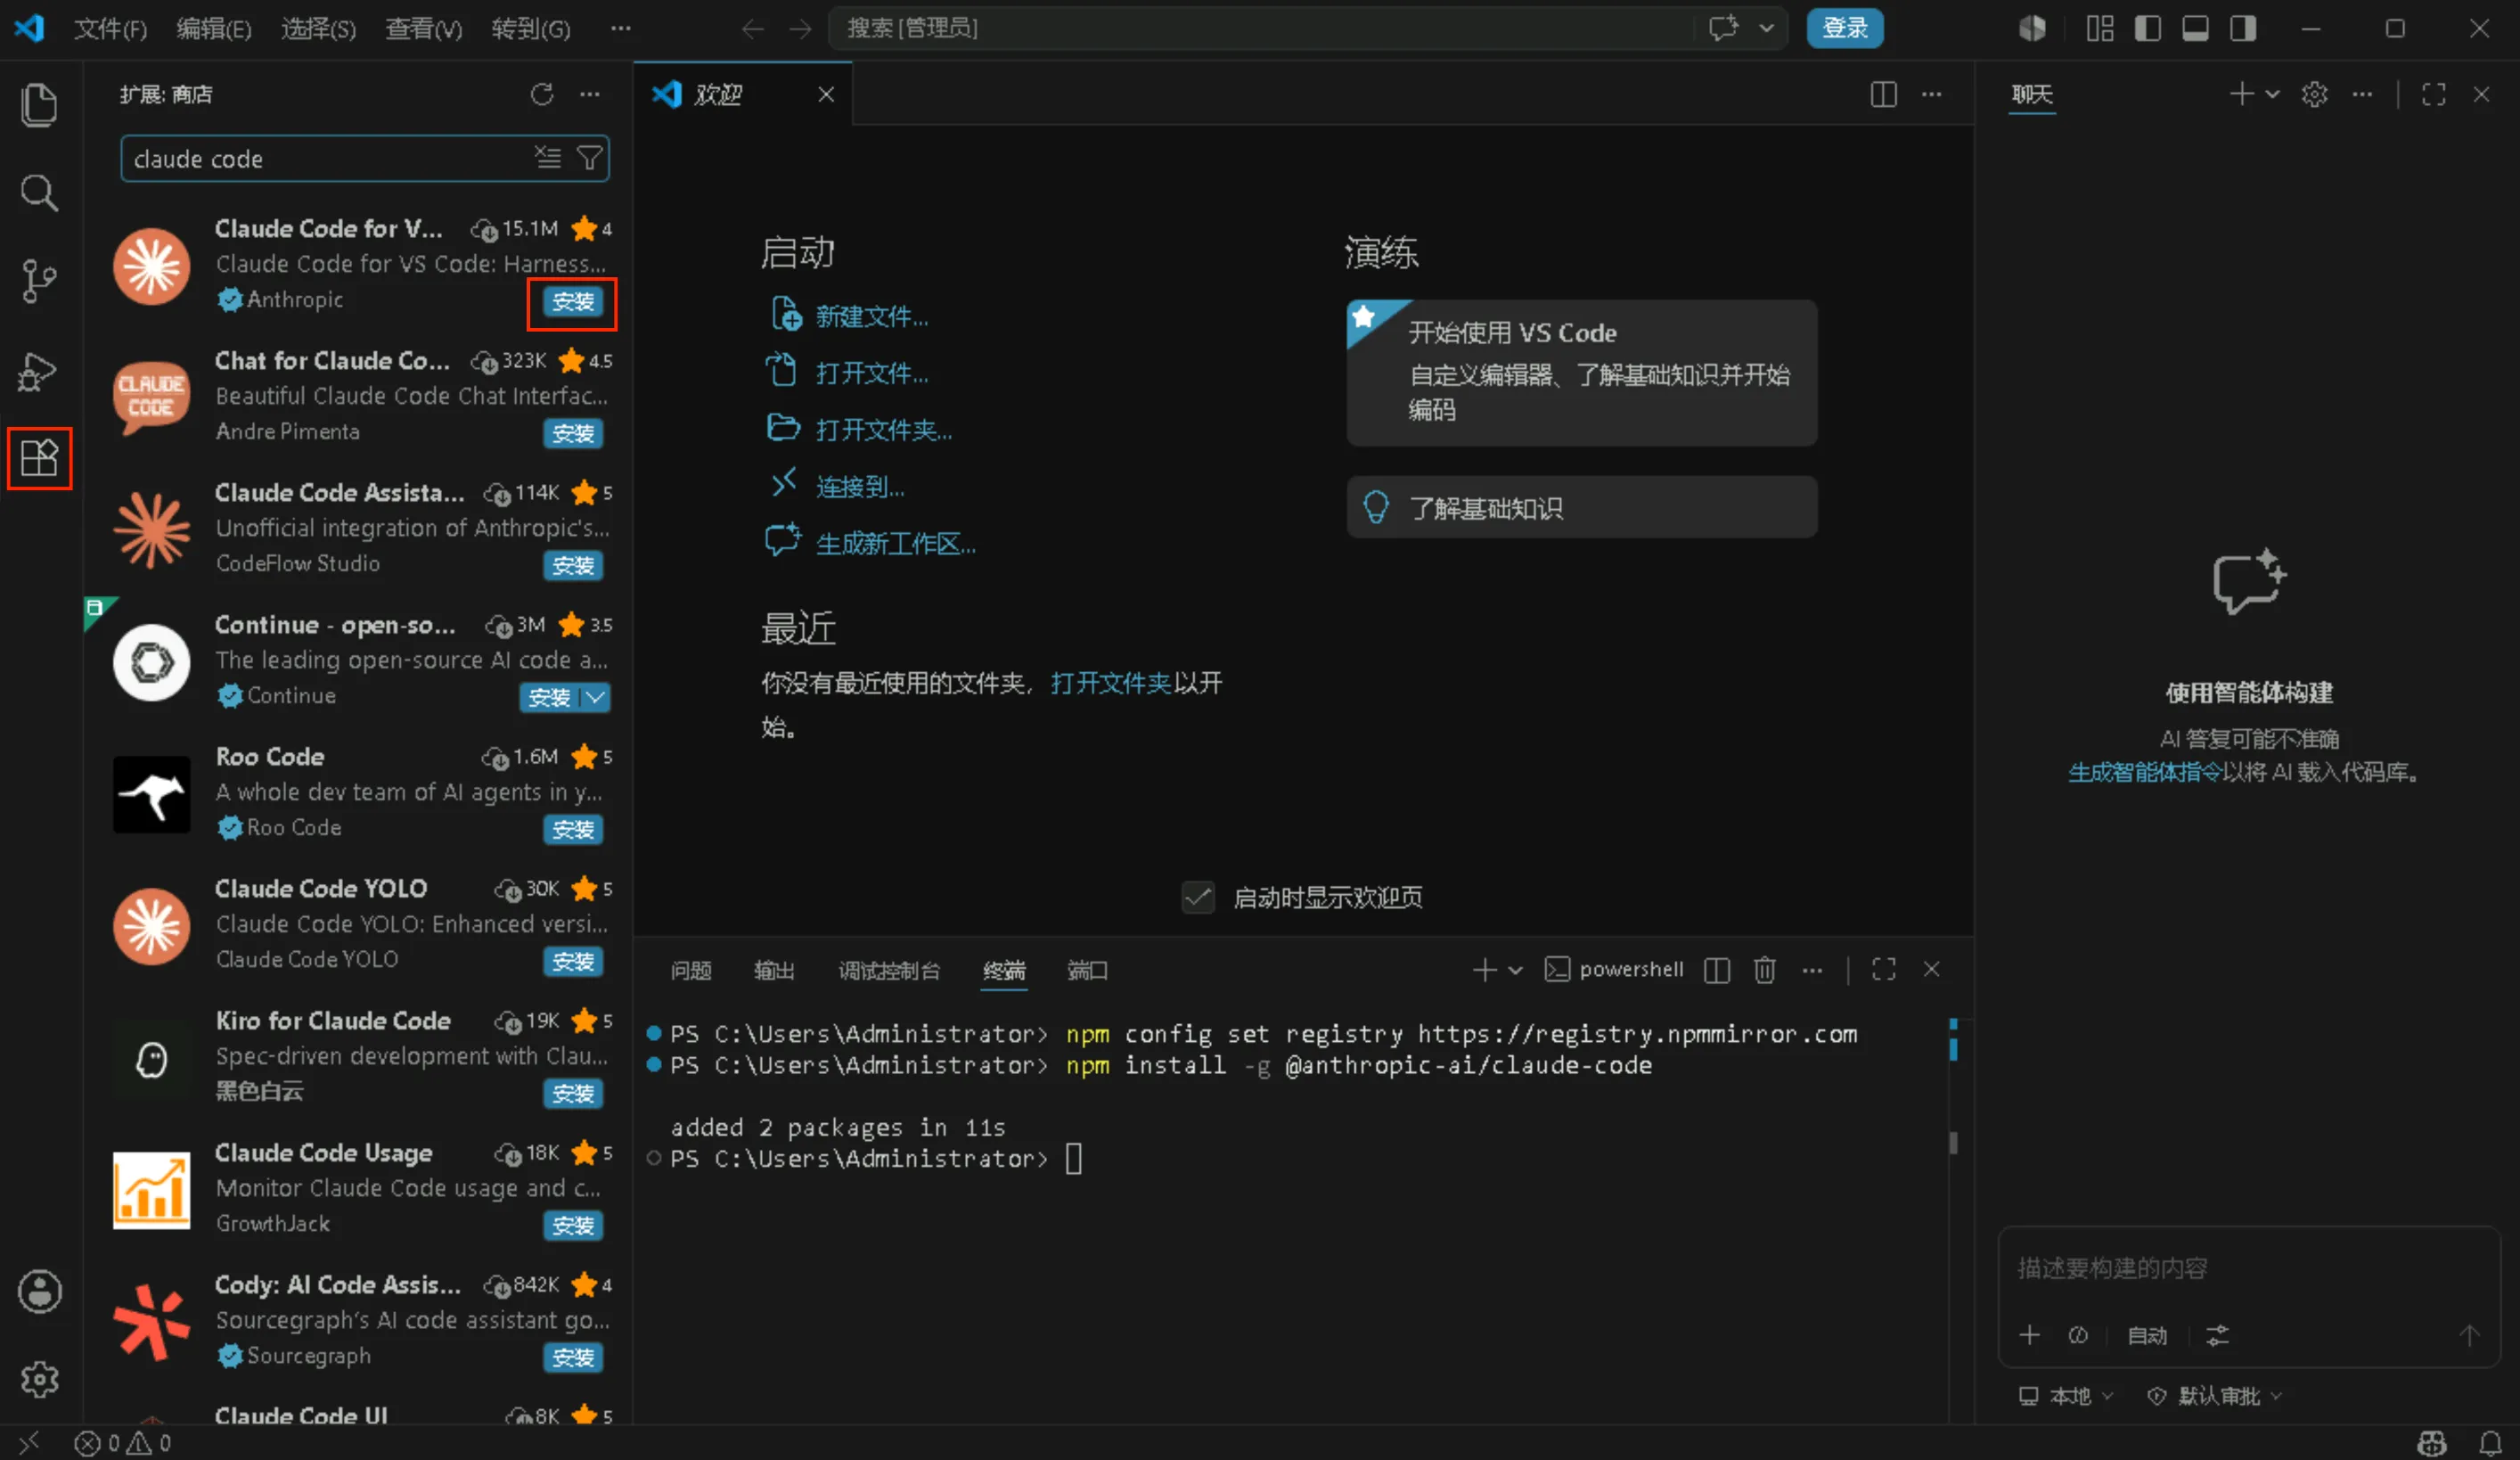Click the title bar command search box
Image resolution: width=2520 pixels, height=1460 pixels.
[1260, 28]
